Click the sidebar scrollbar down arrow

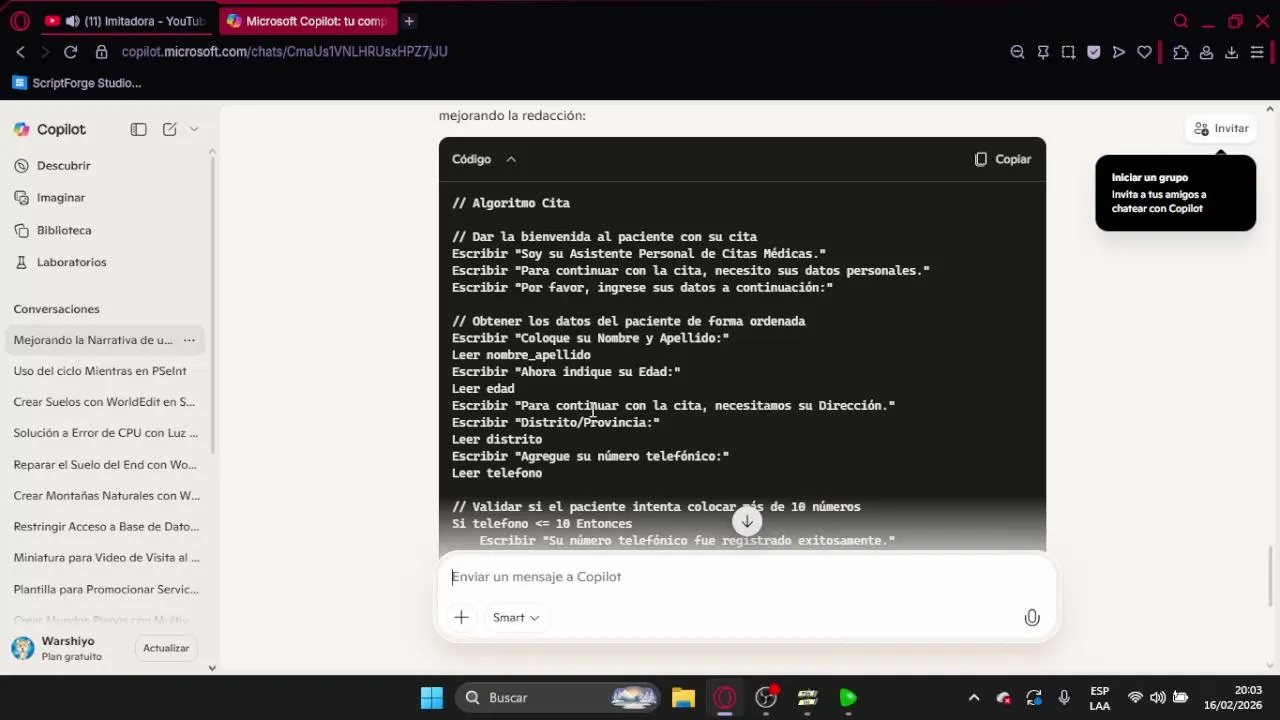coord(212,668)
